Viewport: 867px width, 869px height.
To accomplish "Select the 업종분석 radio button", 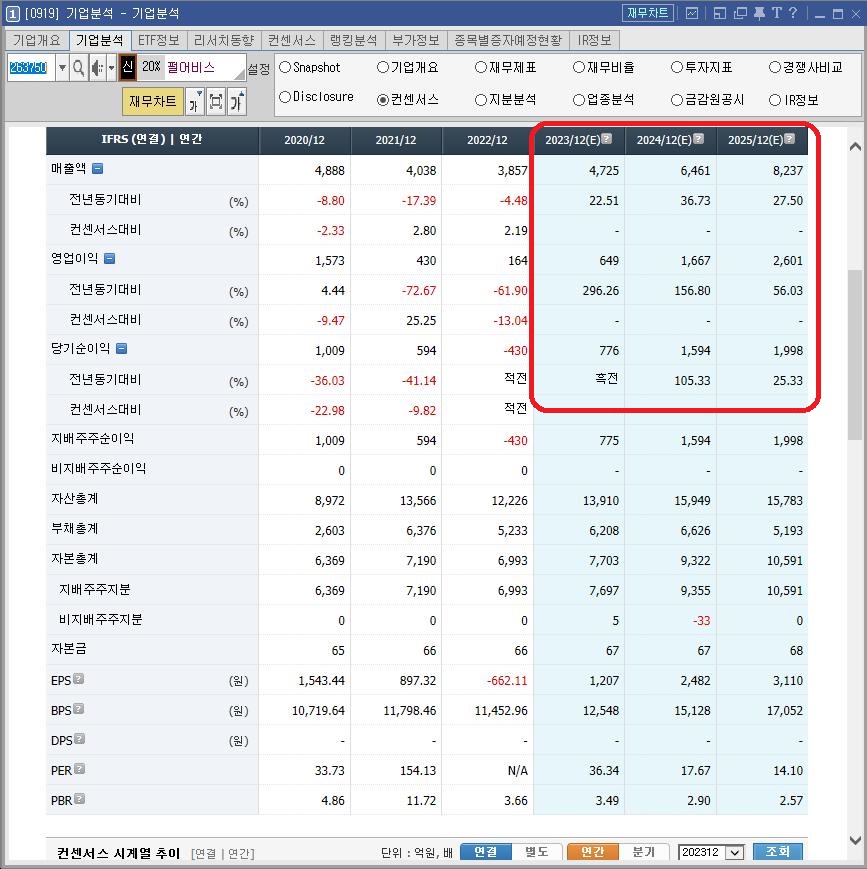I will [x=579, y=100].
